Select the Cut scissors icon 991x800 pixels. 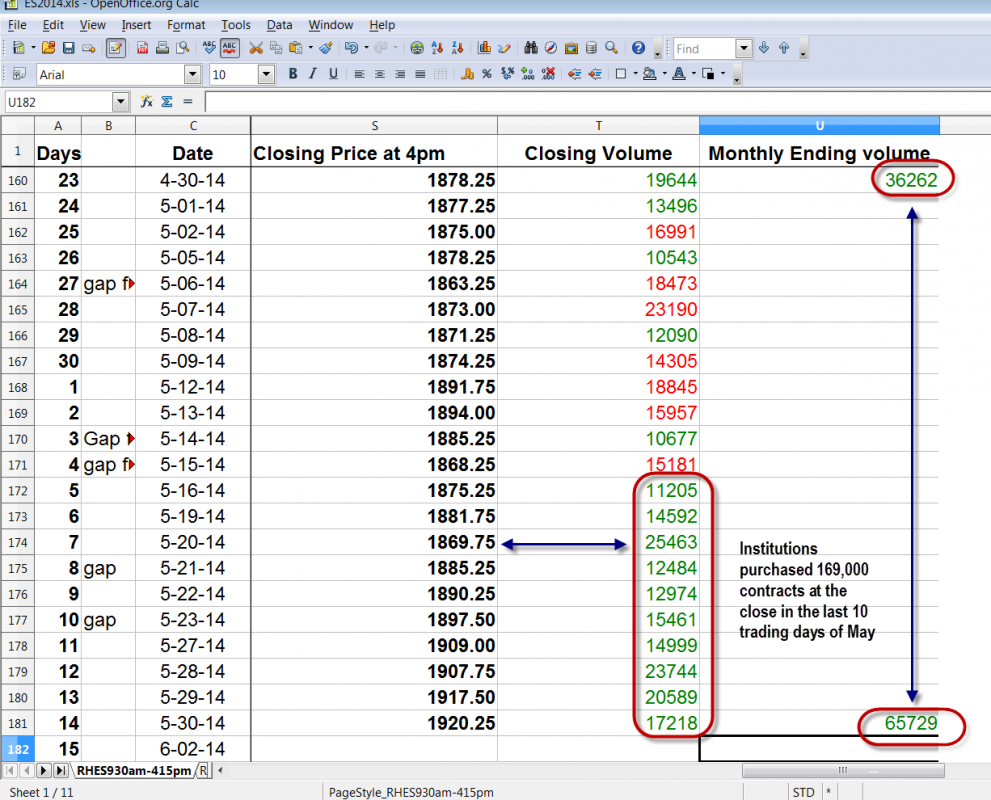tap(256, 48)
